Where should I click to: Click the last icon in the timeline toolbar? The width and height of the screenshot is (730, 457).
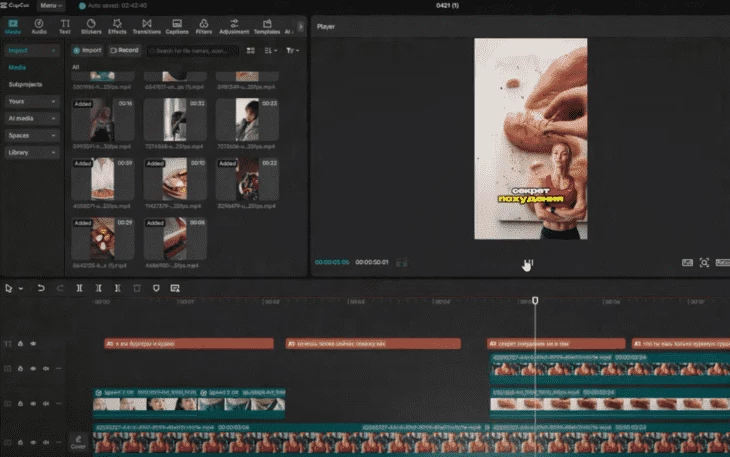click(x=175, y=288)
